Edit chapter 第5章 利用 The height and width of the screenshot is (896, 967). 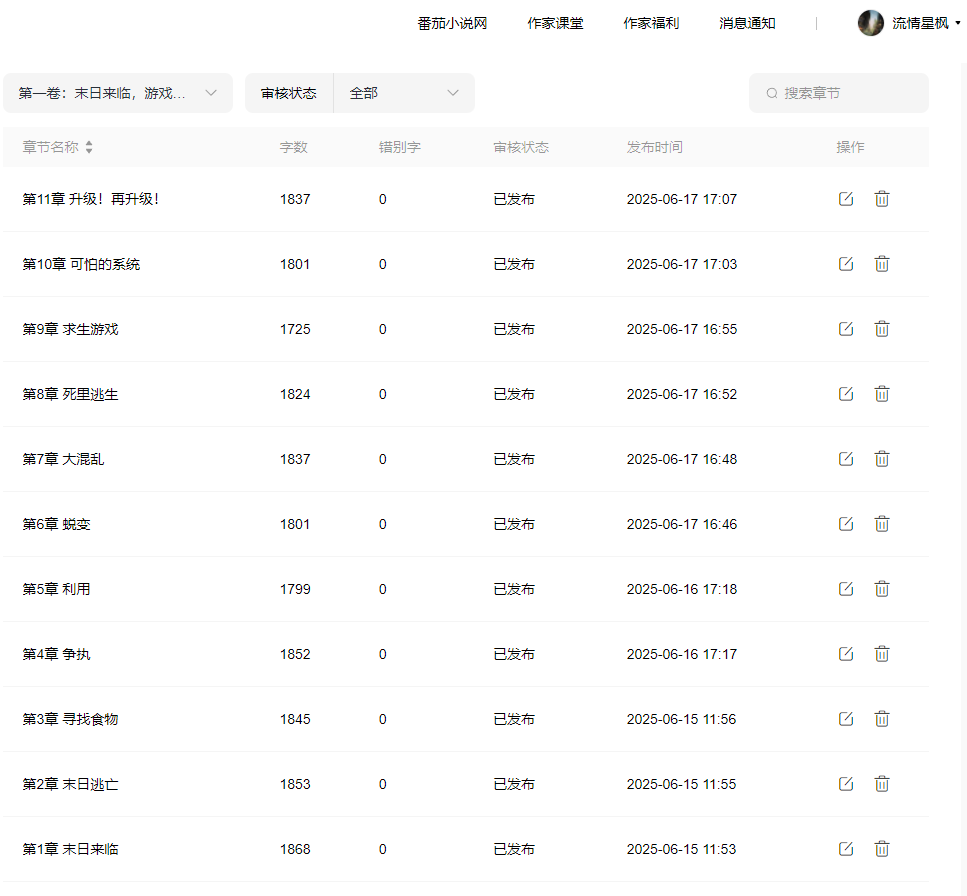[x=846, y=589]
